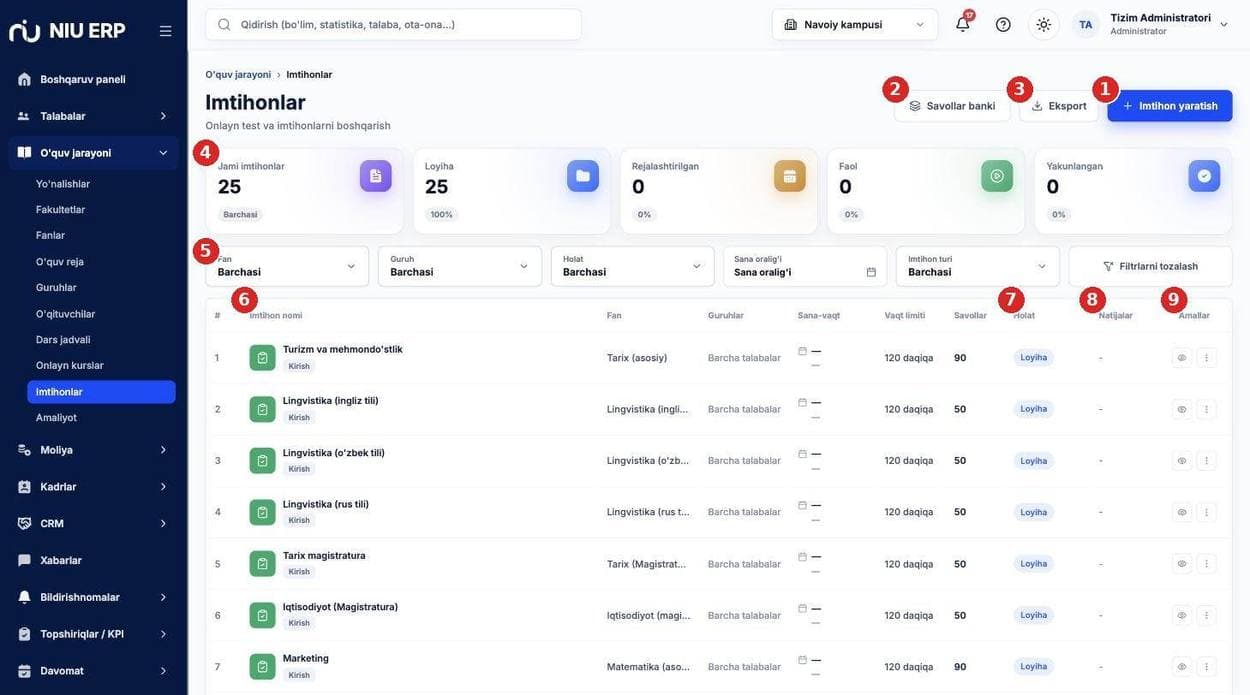The width and height of the screenshot is (1250, 695).
Task: View the Tarix magistratura exam with the eye icon
Action: 1182,564
